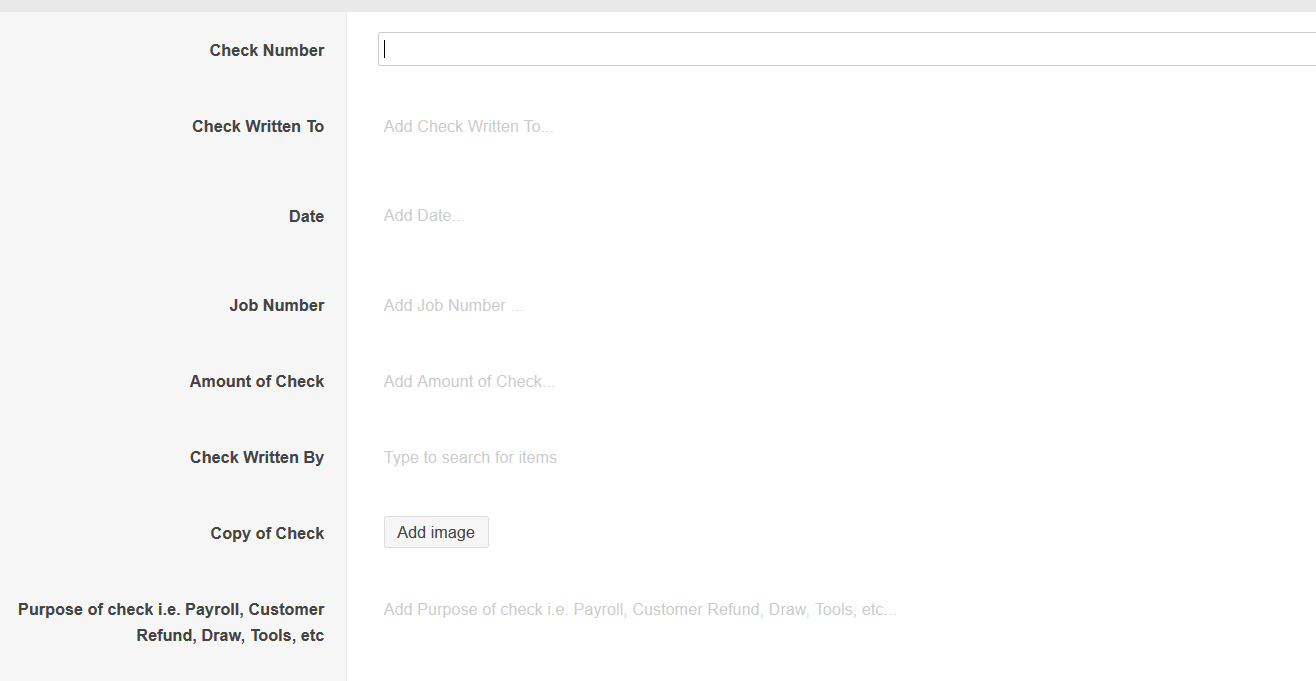Open the 'Add Date...' field
Viewport: 1316px width, 681px height.
pyautogui.click(x=424, y=216)
